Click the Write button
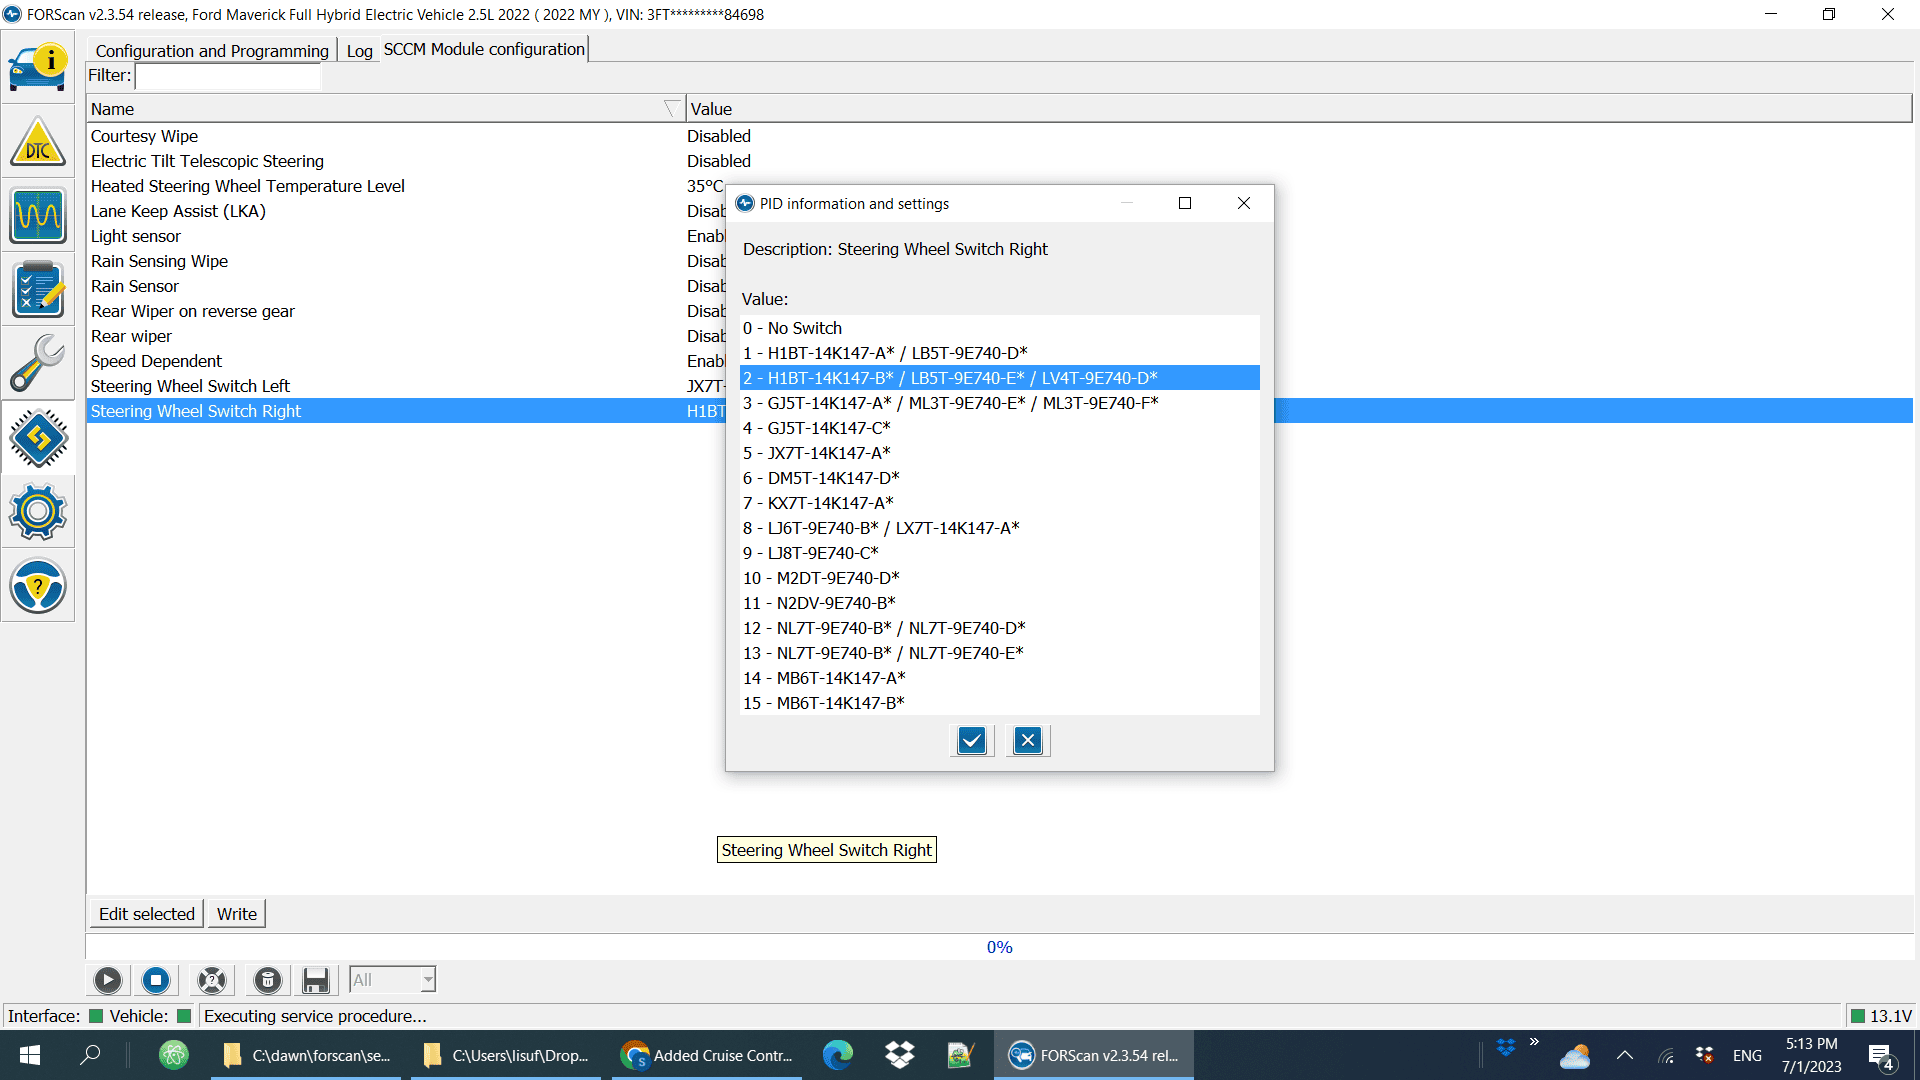Image resolution: width=1920 pixels, height=1080 pixels. pos(237,914)
